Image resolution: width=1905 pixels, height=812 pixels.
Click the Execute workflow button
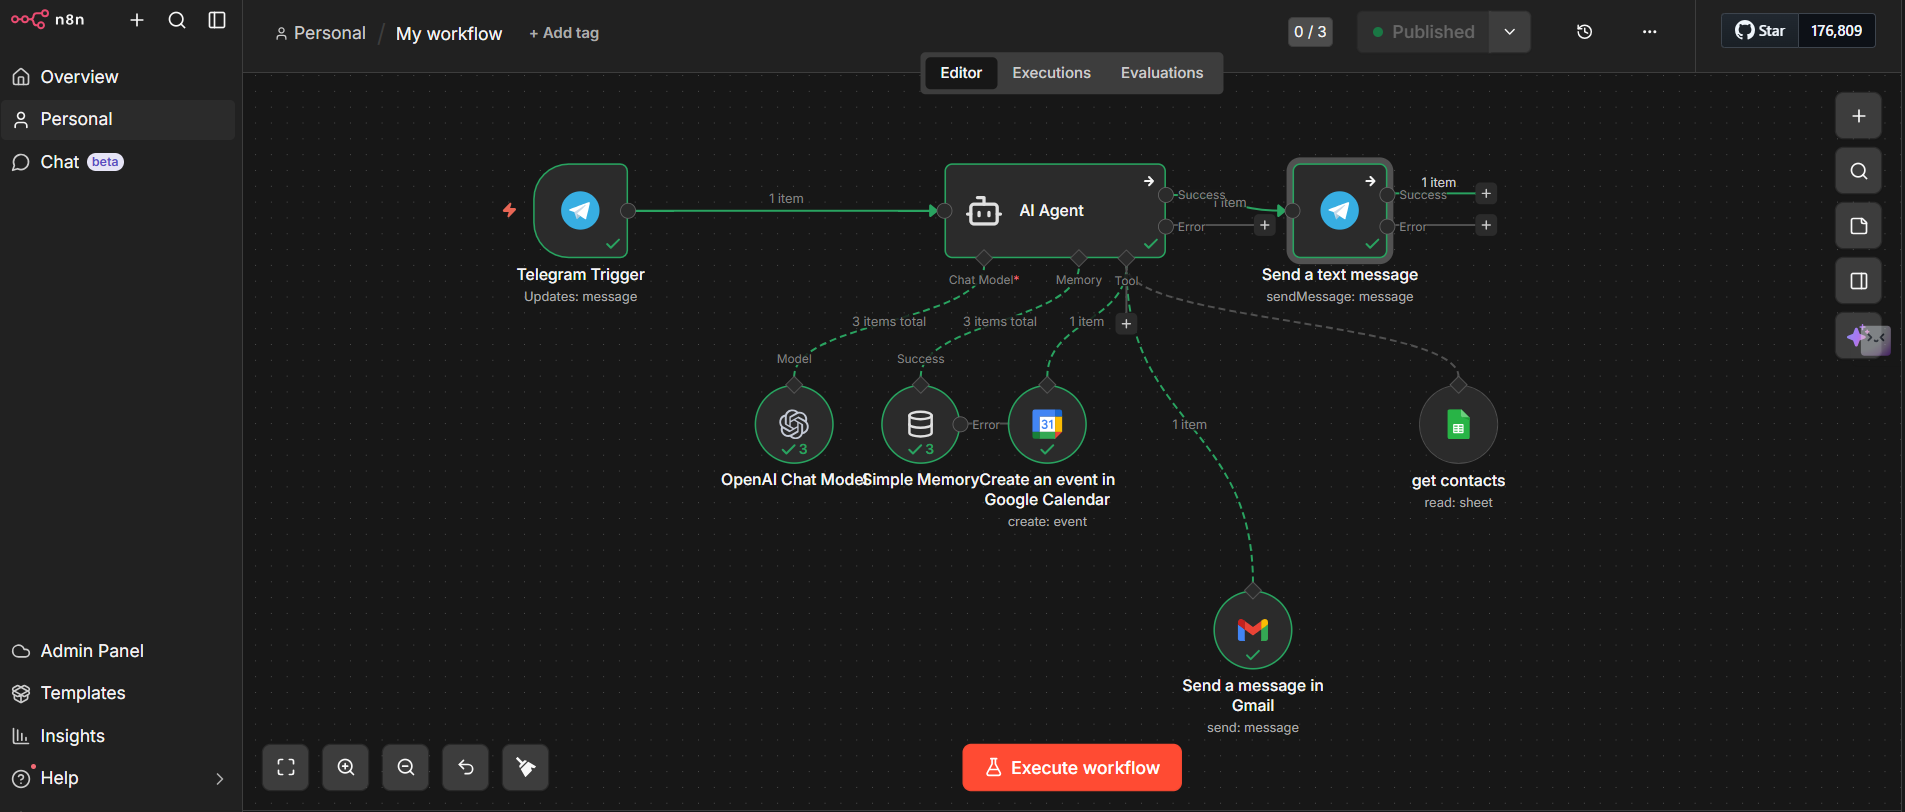pos(1072,767)
